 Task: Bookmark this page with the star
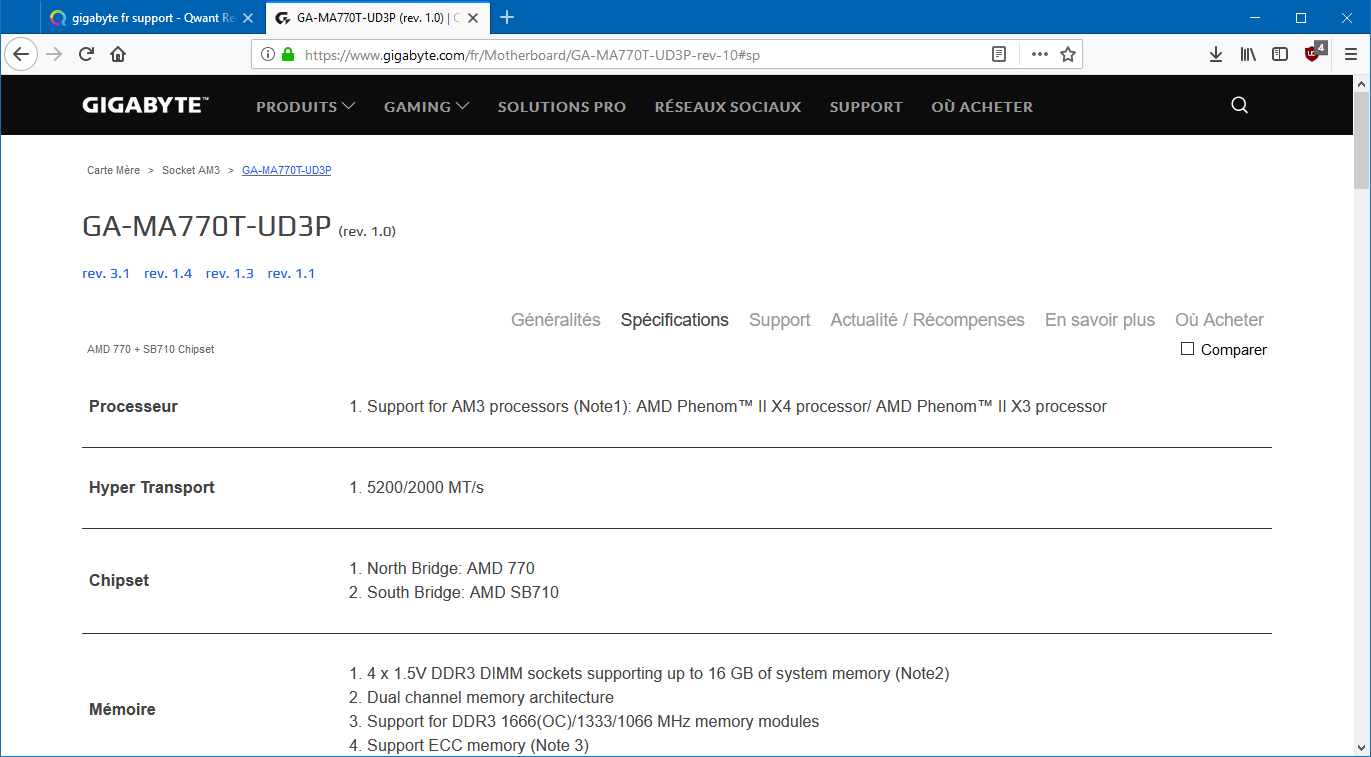point(1068,55)
